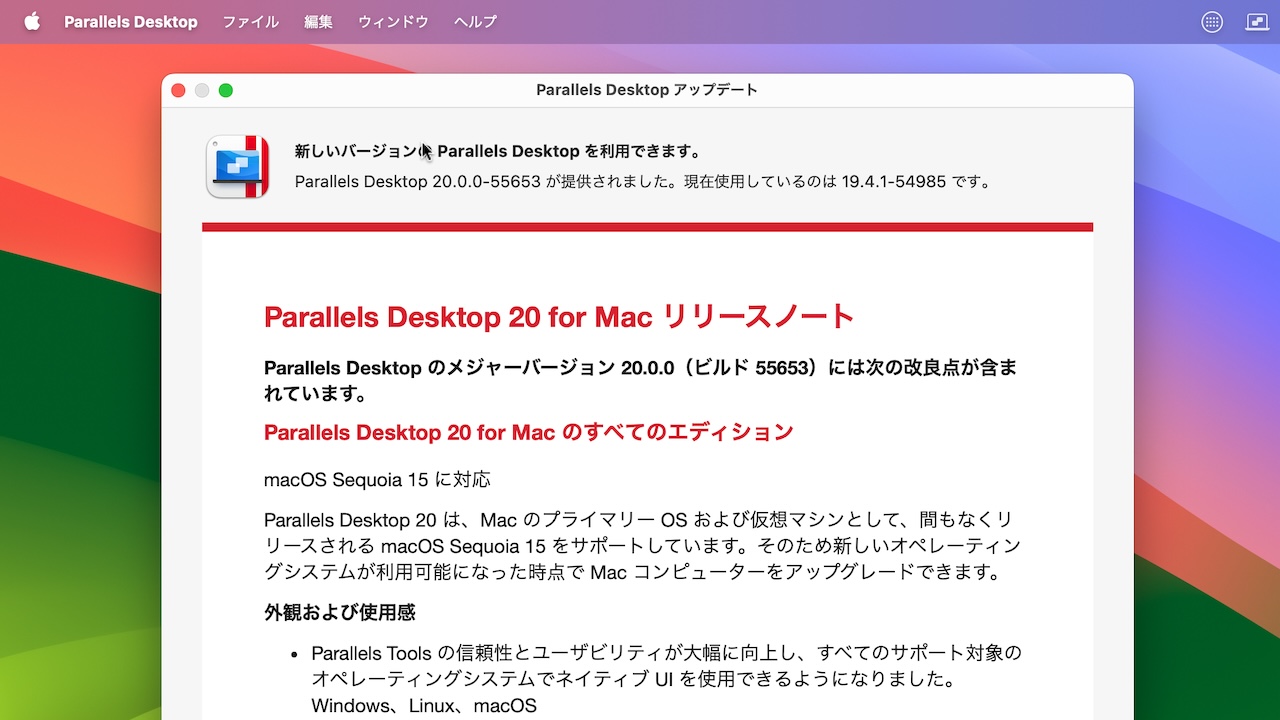The image size is (1280, 720).
Task: Click the Parallels Desktop app icon in update window
Action: (x=237, y=166)
